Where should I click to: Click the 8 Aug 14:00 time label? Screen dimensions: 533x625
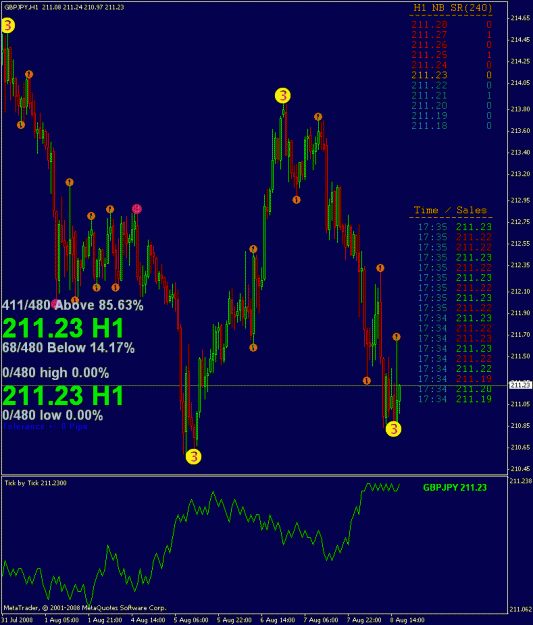407,620
